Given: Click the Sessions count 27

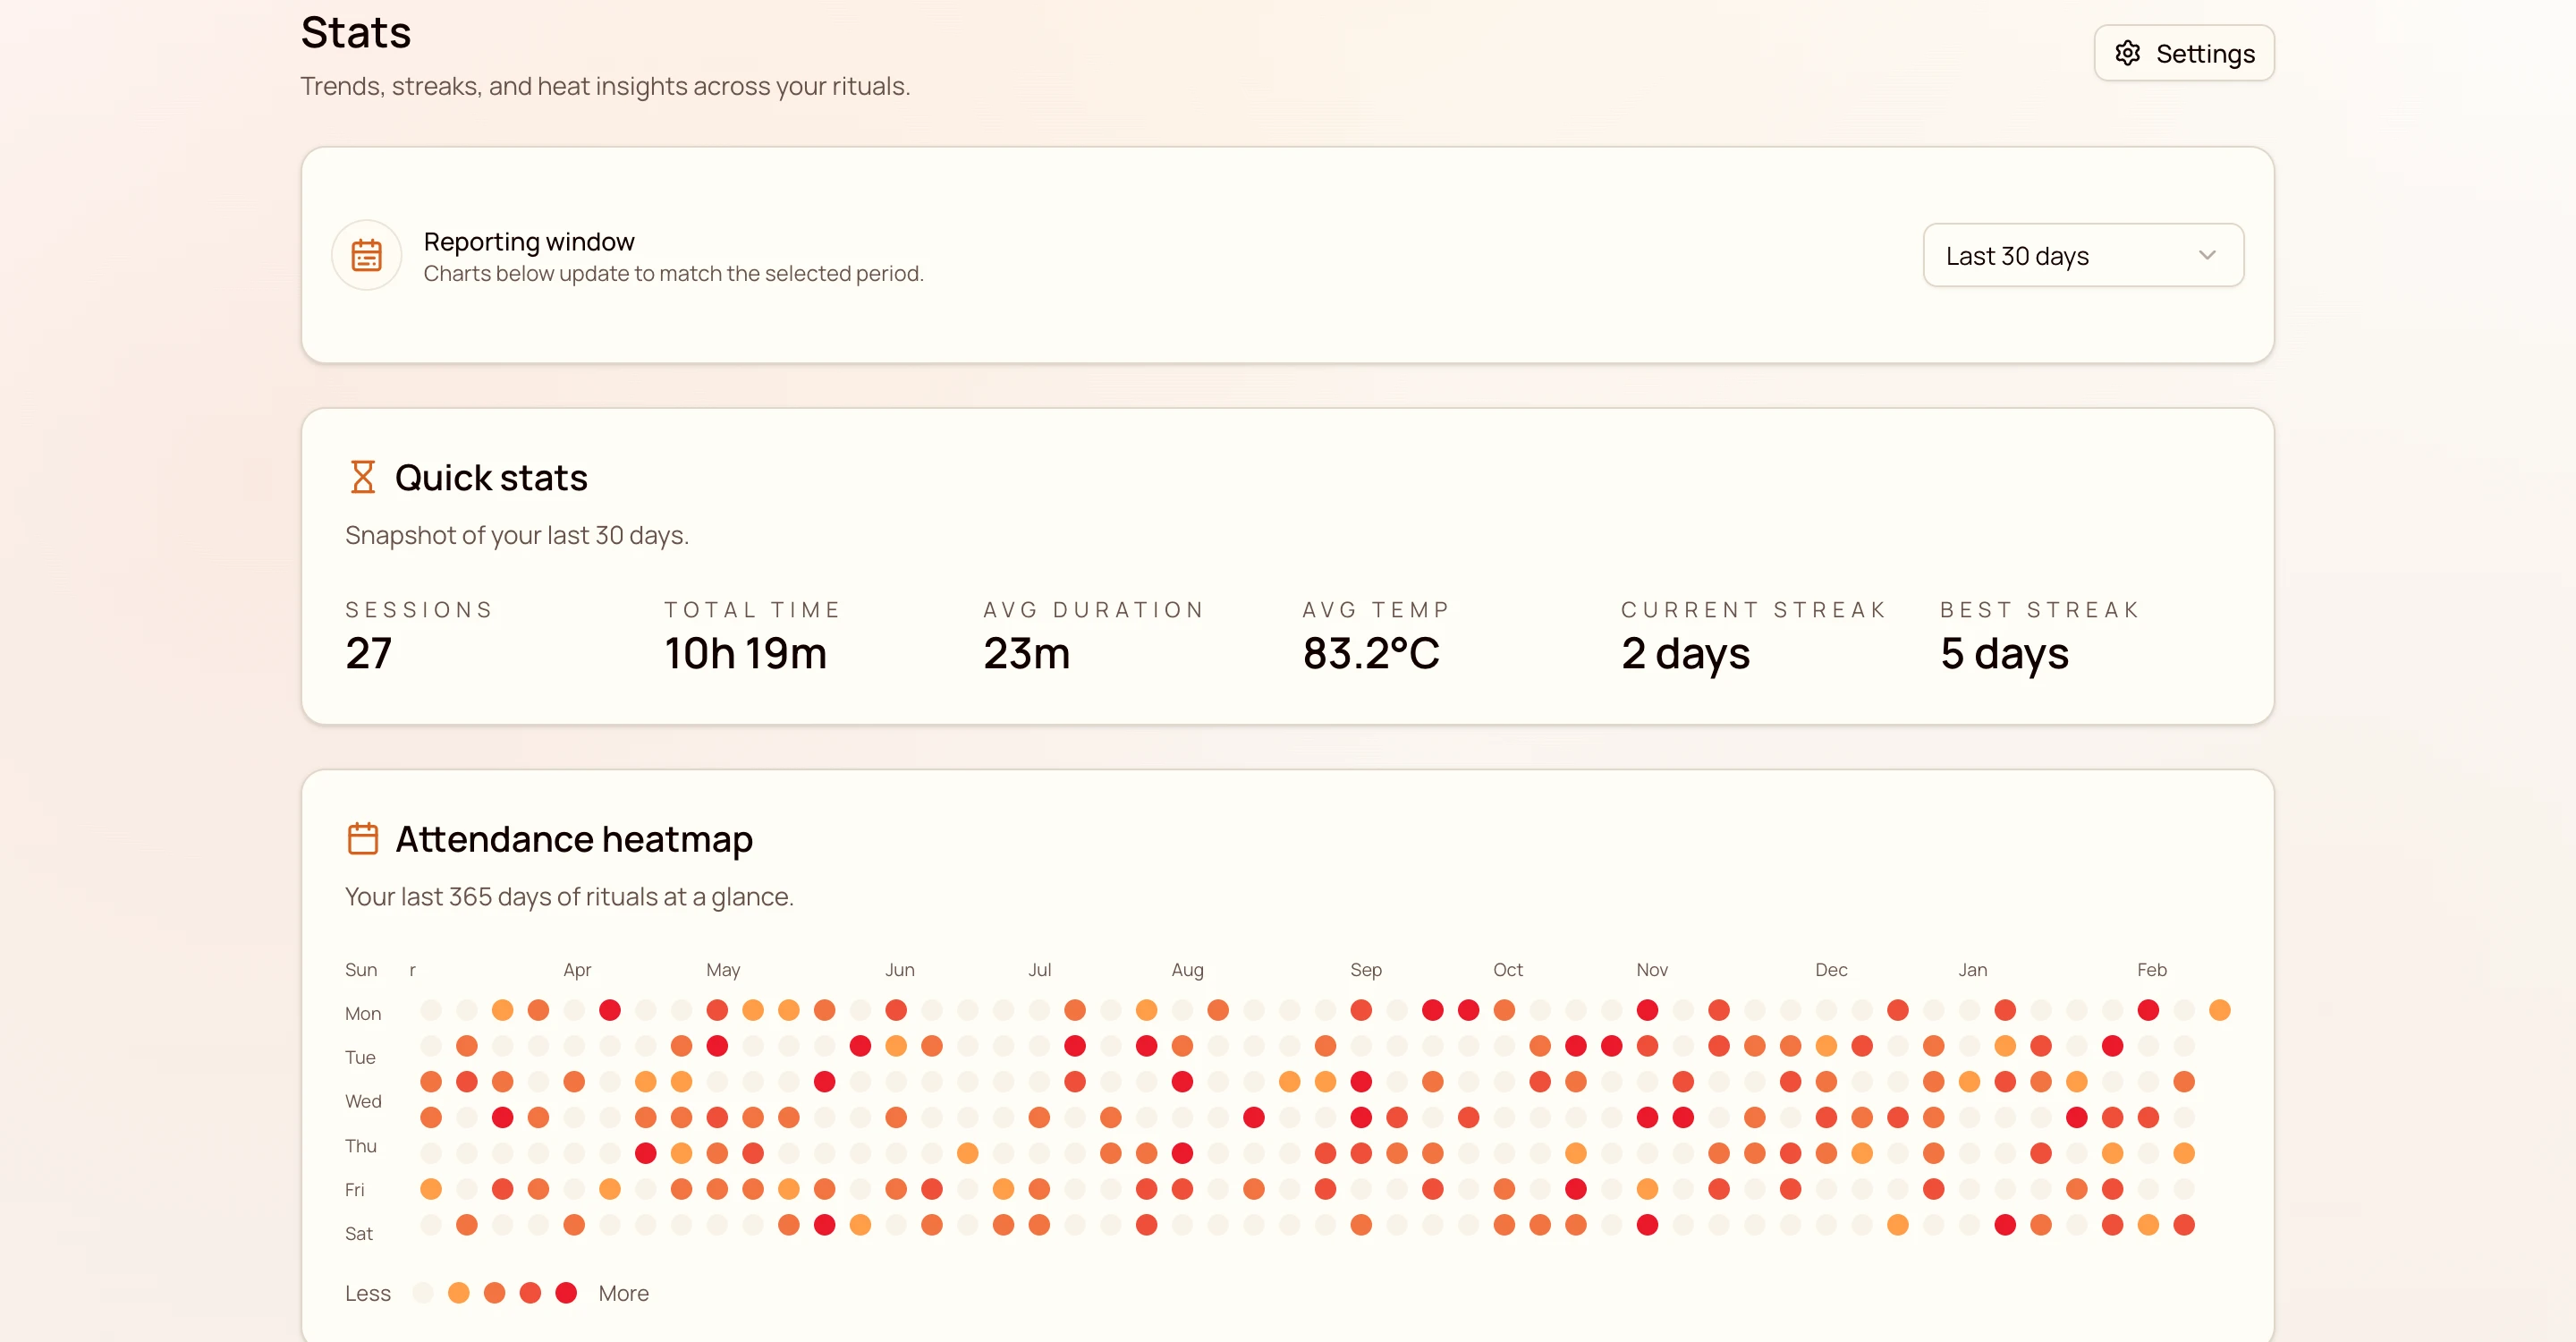Looking at the screenshot, I should [369, 654].
